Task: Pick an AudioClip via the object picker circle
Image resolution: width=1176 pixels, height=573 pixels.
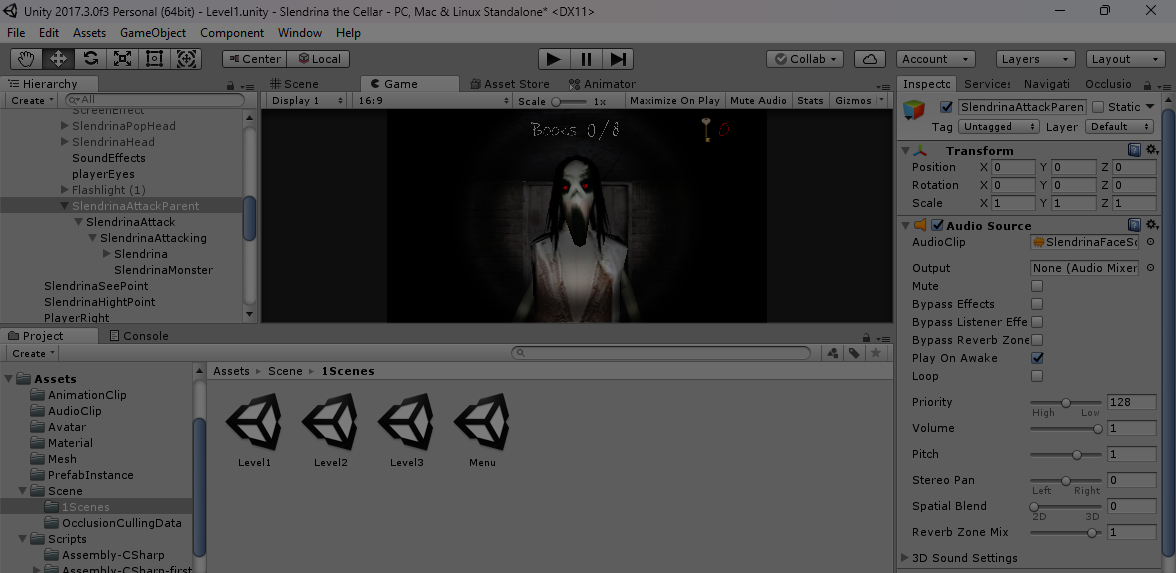Action: click(1150, 242)
